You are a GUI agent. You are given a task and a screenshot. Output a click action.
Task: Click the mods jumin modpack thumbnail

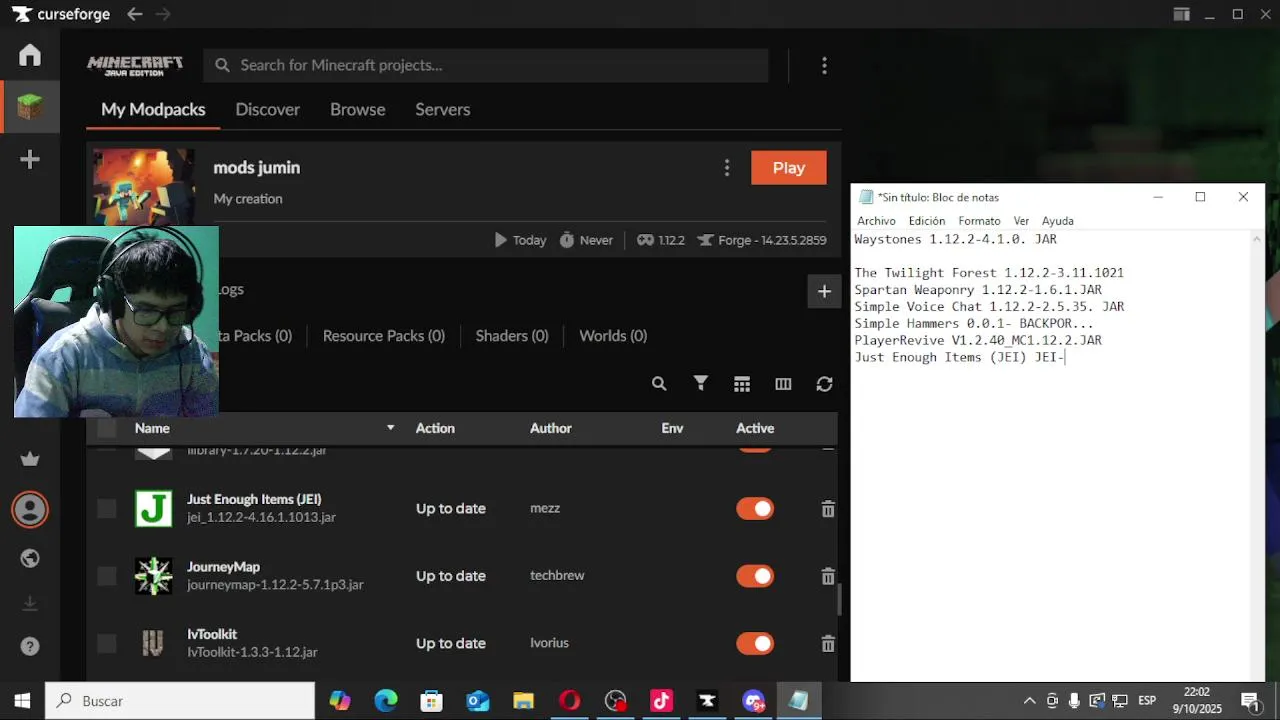(144, 187)
